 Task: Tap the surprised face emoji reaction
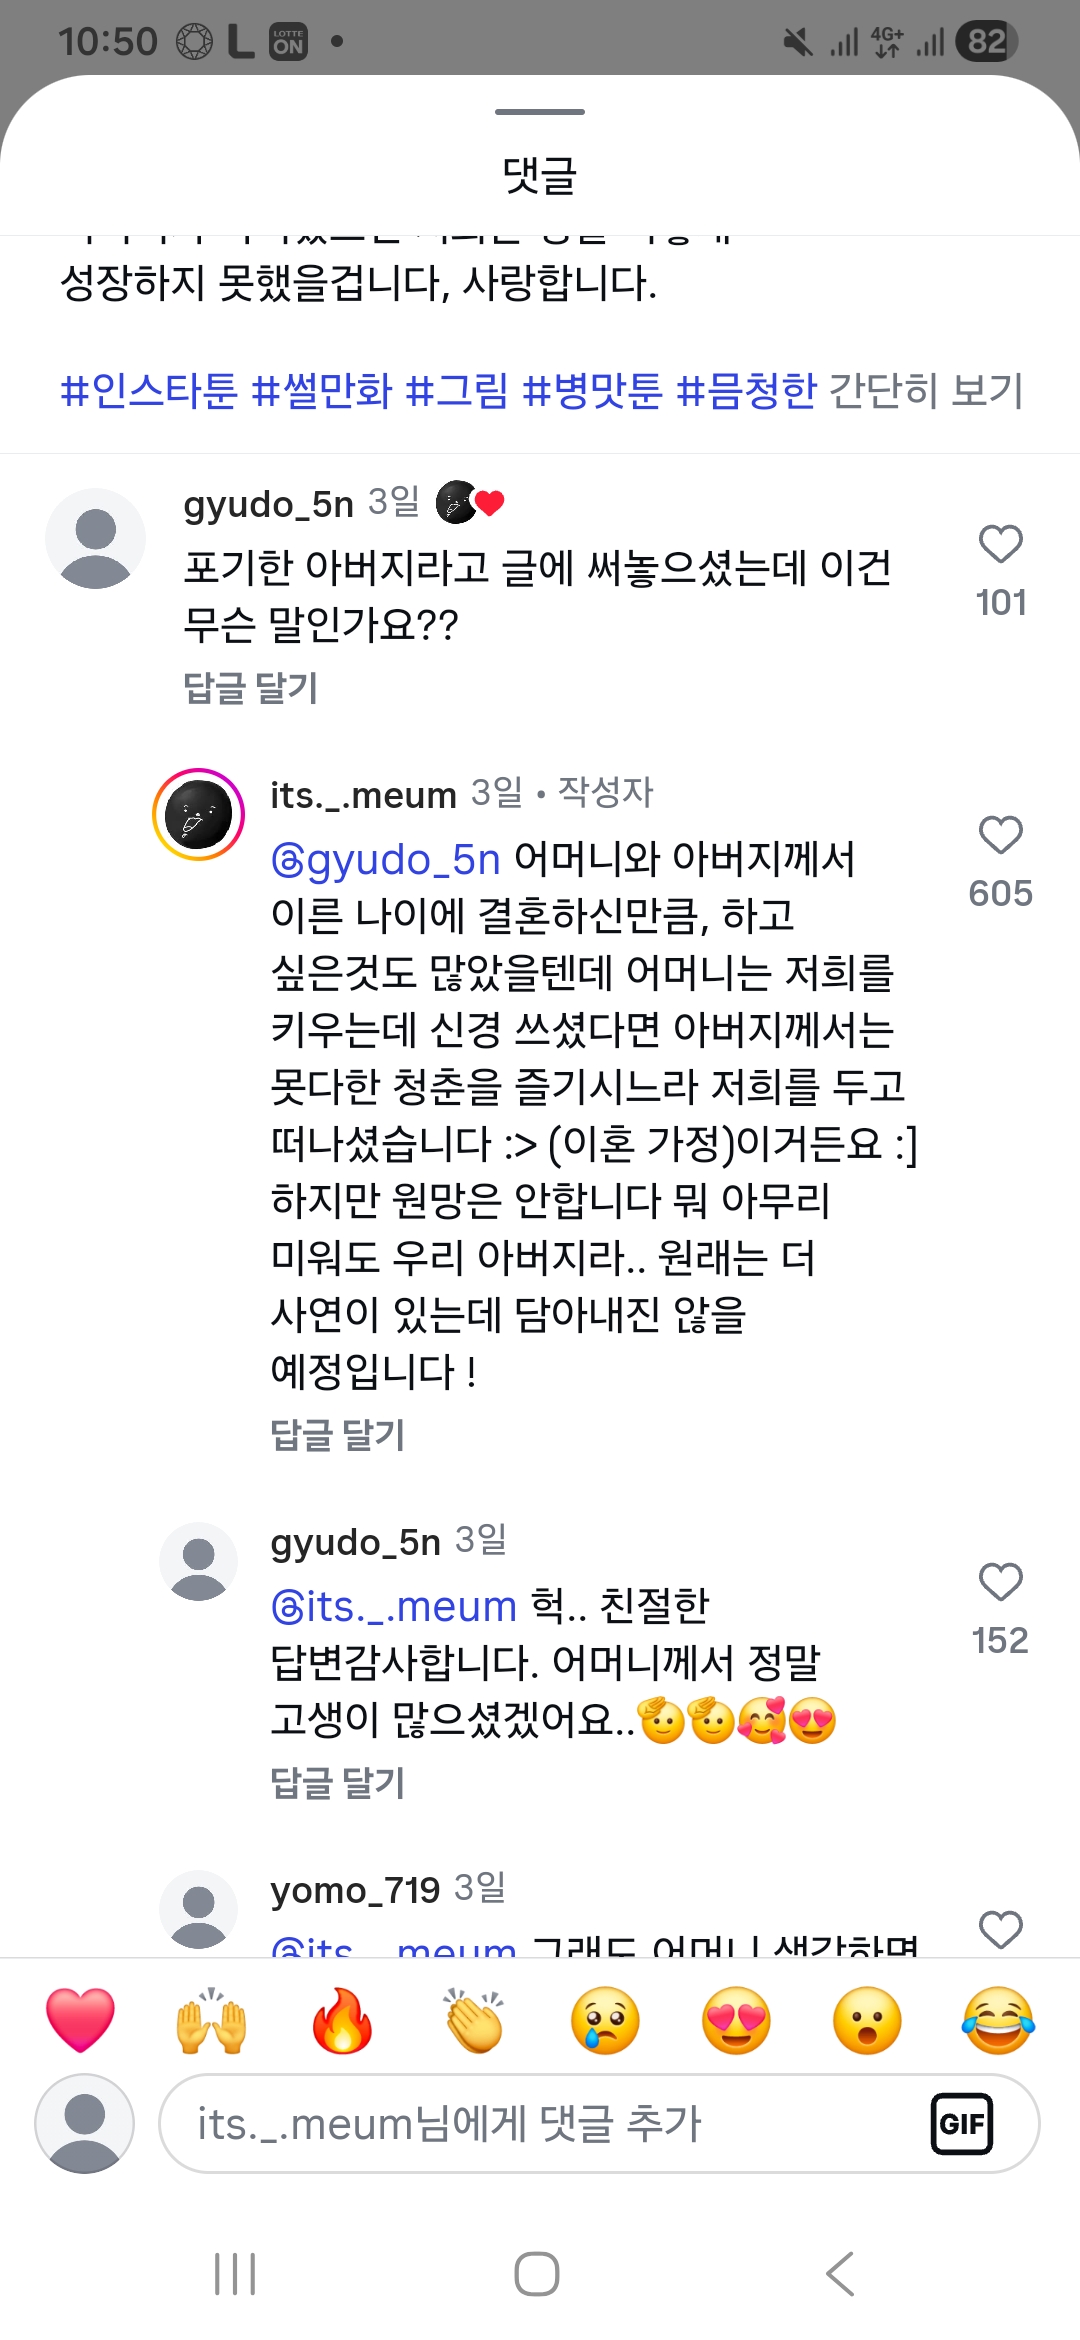867,2020
